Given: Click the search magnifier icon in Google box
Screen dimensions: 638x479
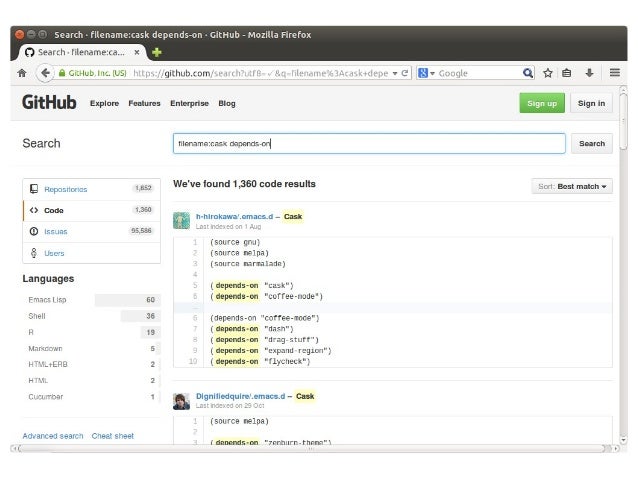Looking at the screenshot, I should click(528, 73).
